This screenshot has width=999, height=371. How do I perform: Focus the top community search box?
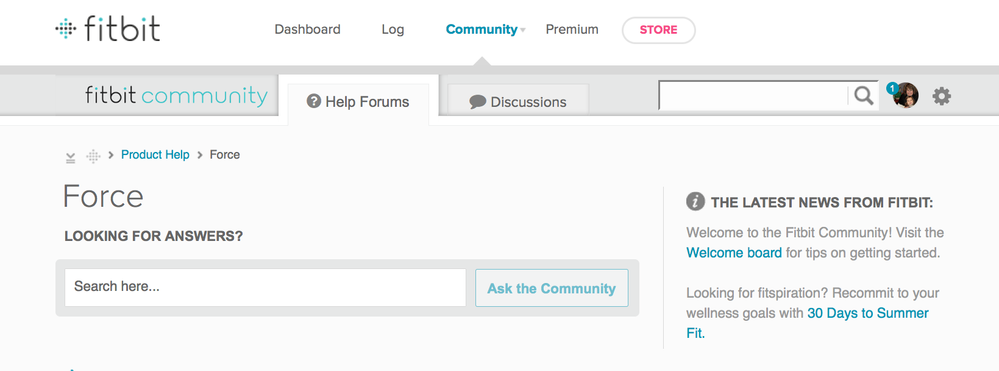[753, 96]
